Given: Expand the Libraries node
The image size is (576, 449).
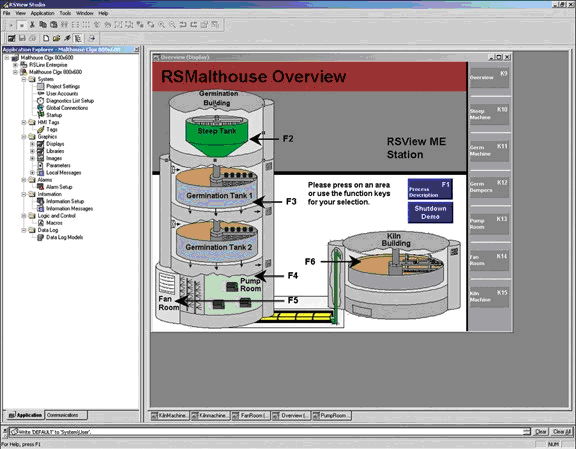Looking at the screenshot, I should 32,151.
